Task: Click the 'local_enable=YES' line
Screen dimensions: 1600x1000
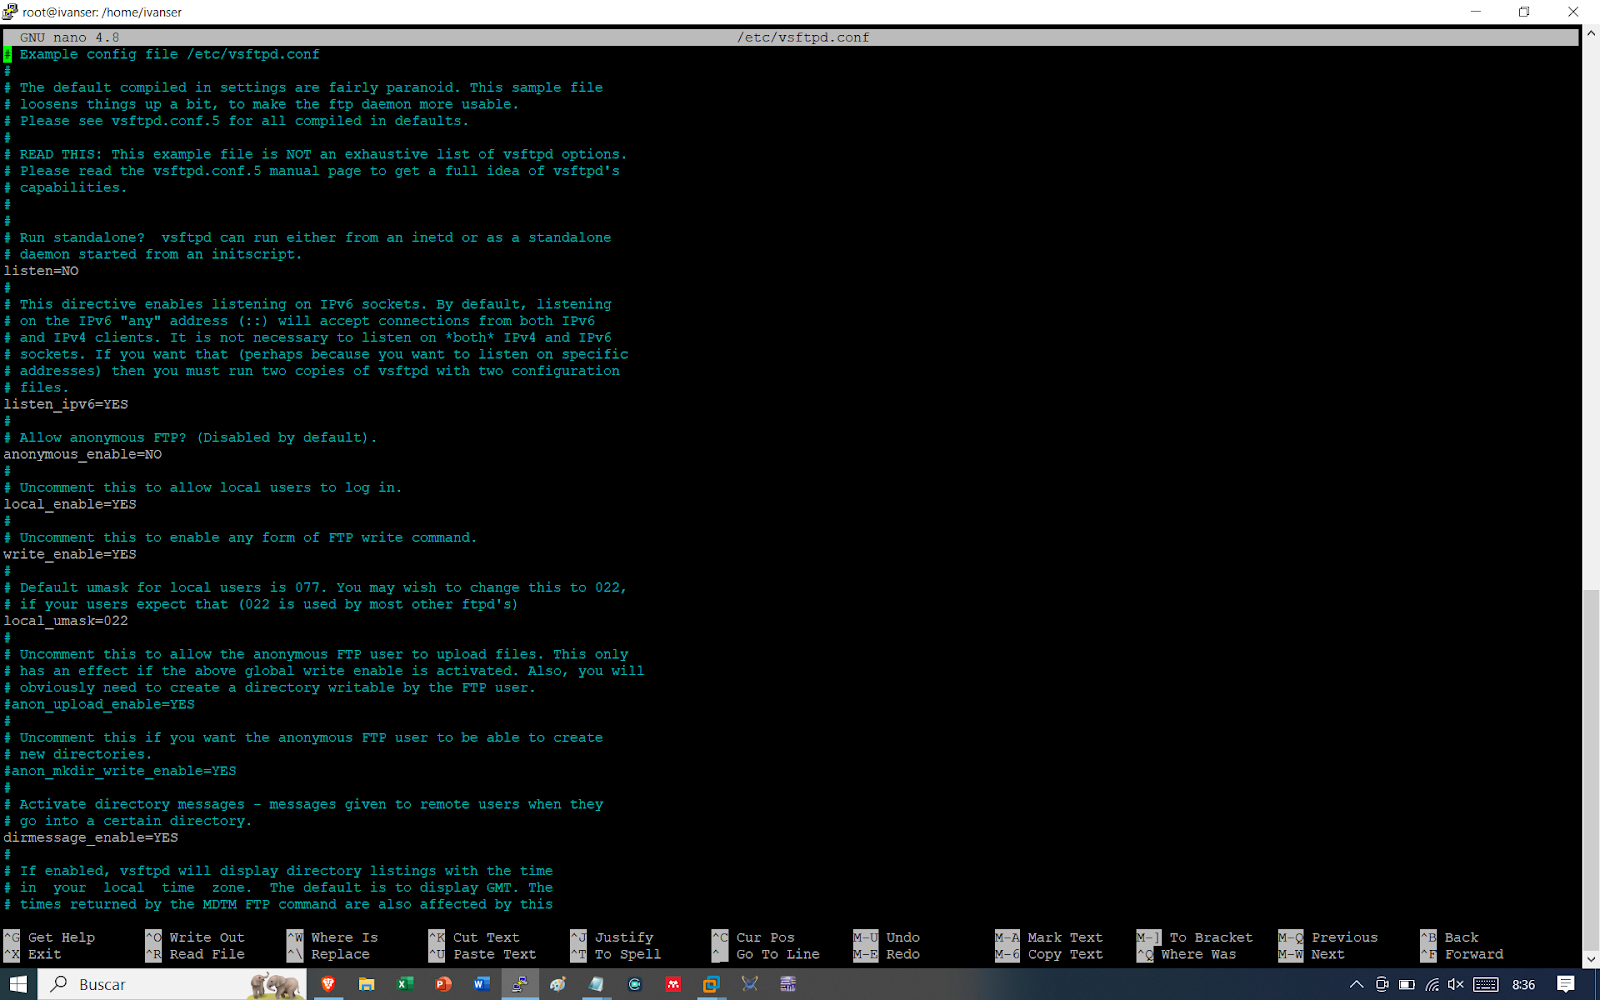Action: click(70, 504)
